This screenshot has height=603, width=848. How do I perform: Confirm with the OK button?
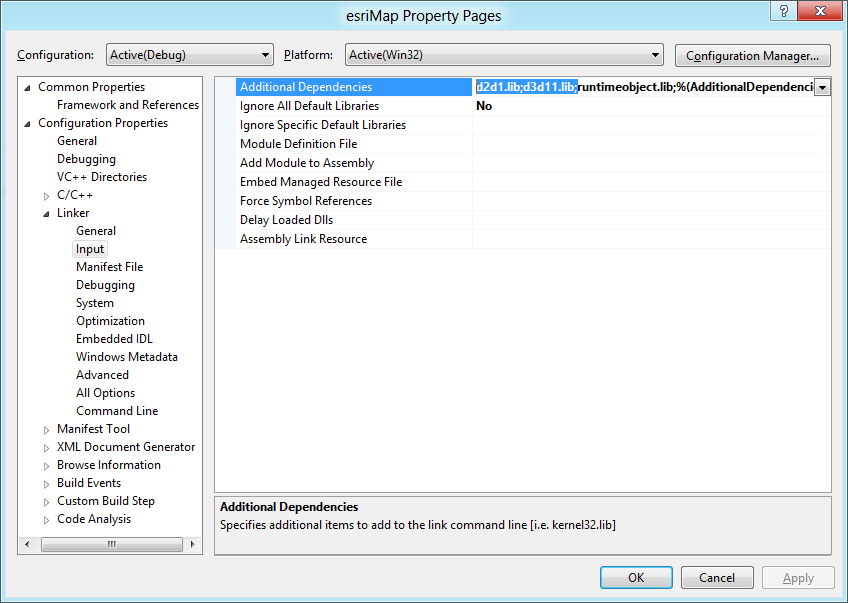[636, 578]
